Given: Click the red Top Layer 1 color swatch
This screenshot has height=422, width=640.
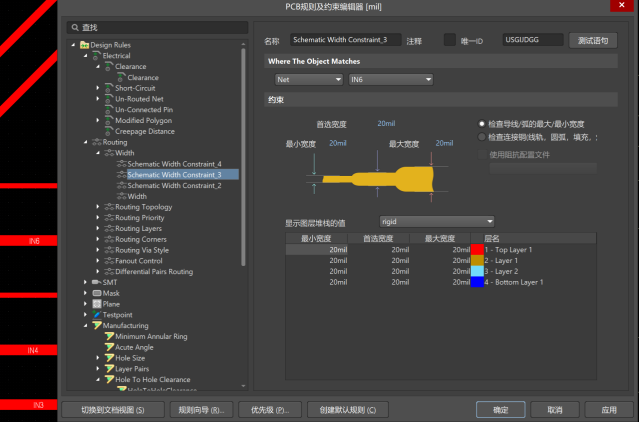Looking at the screenshot, I should (477, 249).
